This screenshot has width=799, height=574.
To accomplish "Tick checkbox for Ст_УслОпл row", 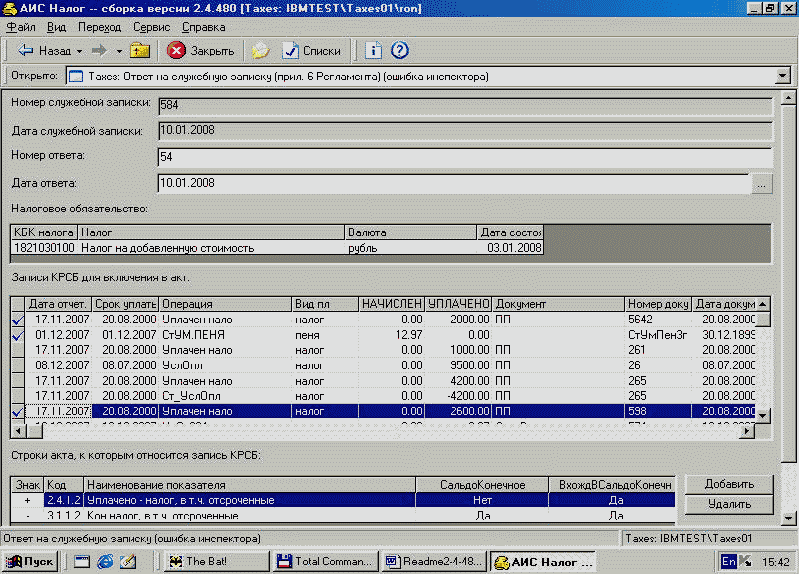I will pyautogui.click(x=18, y=396).
